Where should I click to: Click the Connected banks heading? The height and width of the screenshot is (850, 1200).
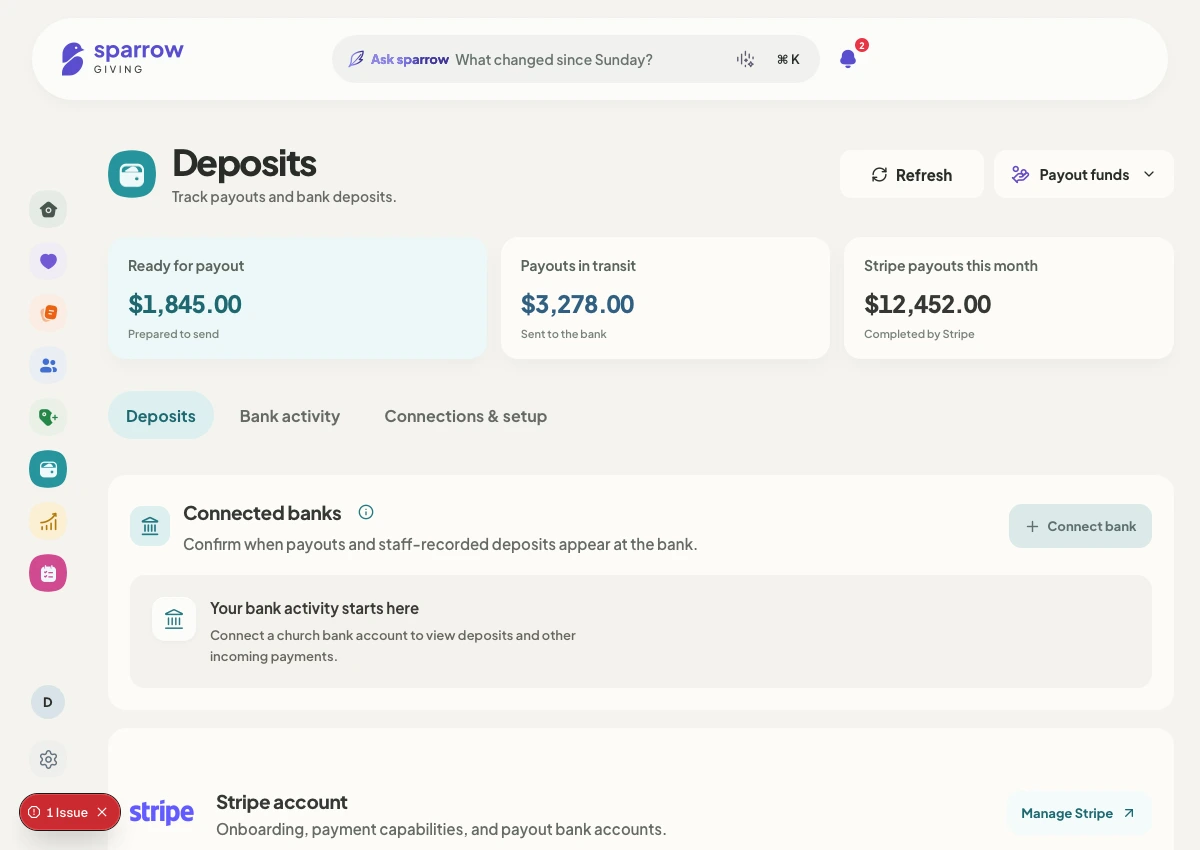262,513
